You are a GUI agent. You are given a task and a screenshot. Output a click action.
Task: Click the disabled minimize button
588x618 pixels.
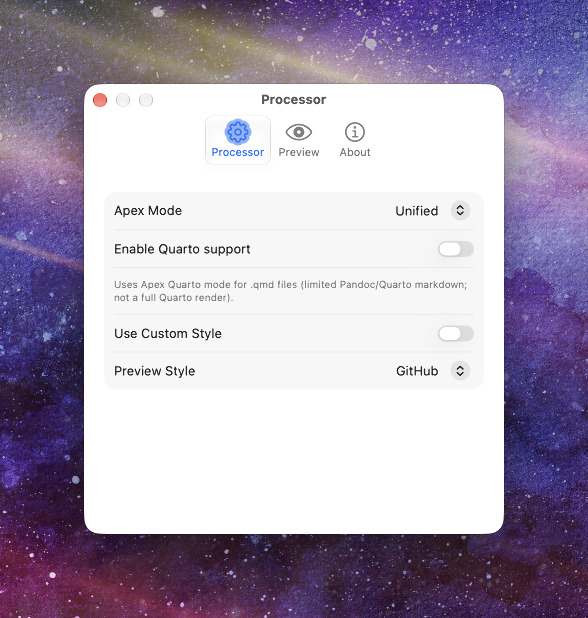point(123,100)
